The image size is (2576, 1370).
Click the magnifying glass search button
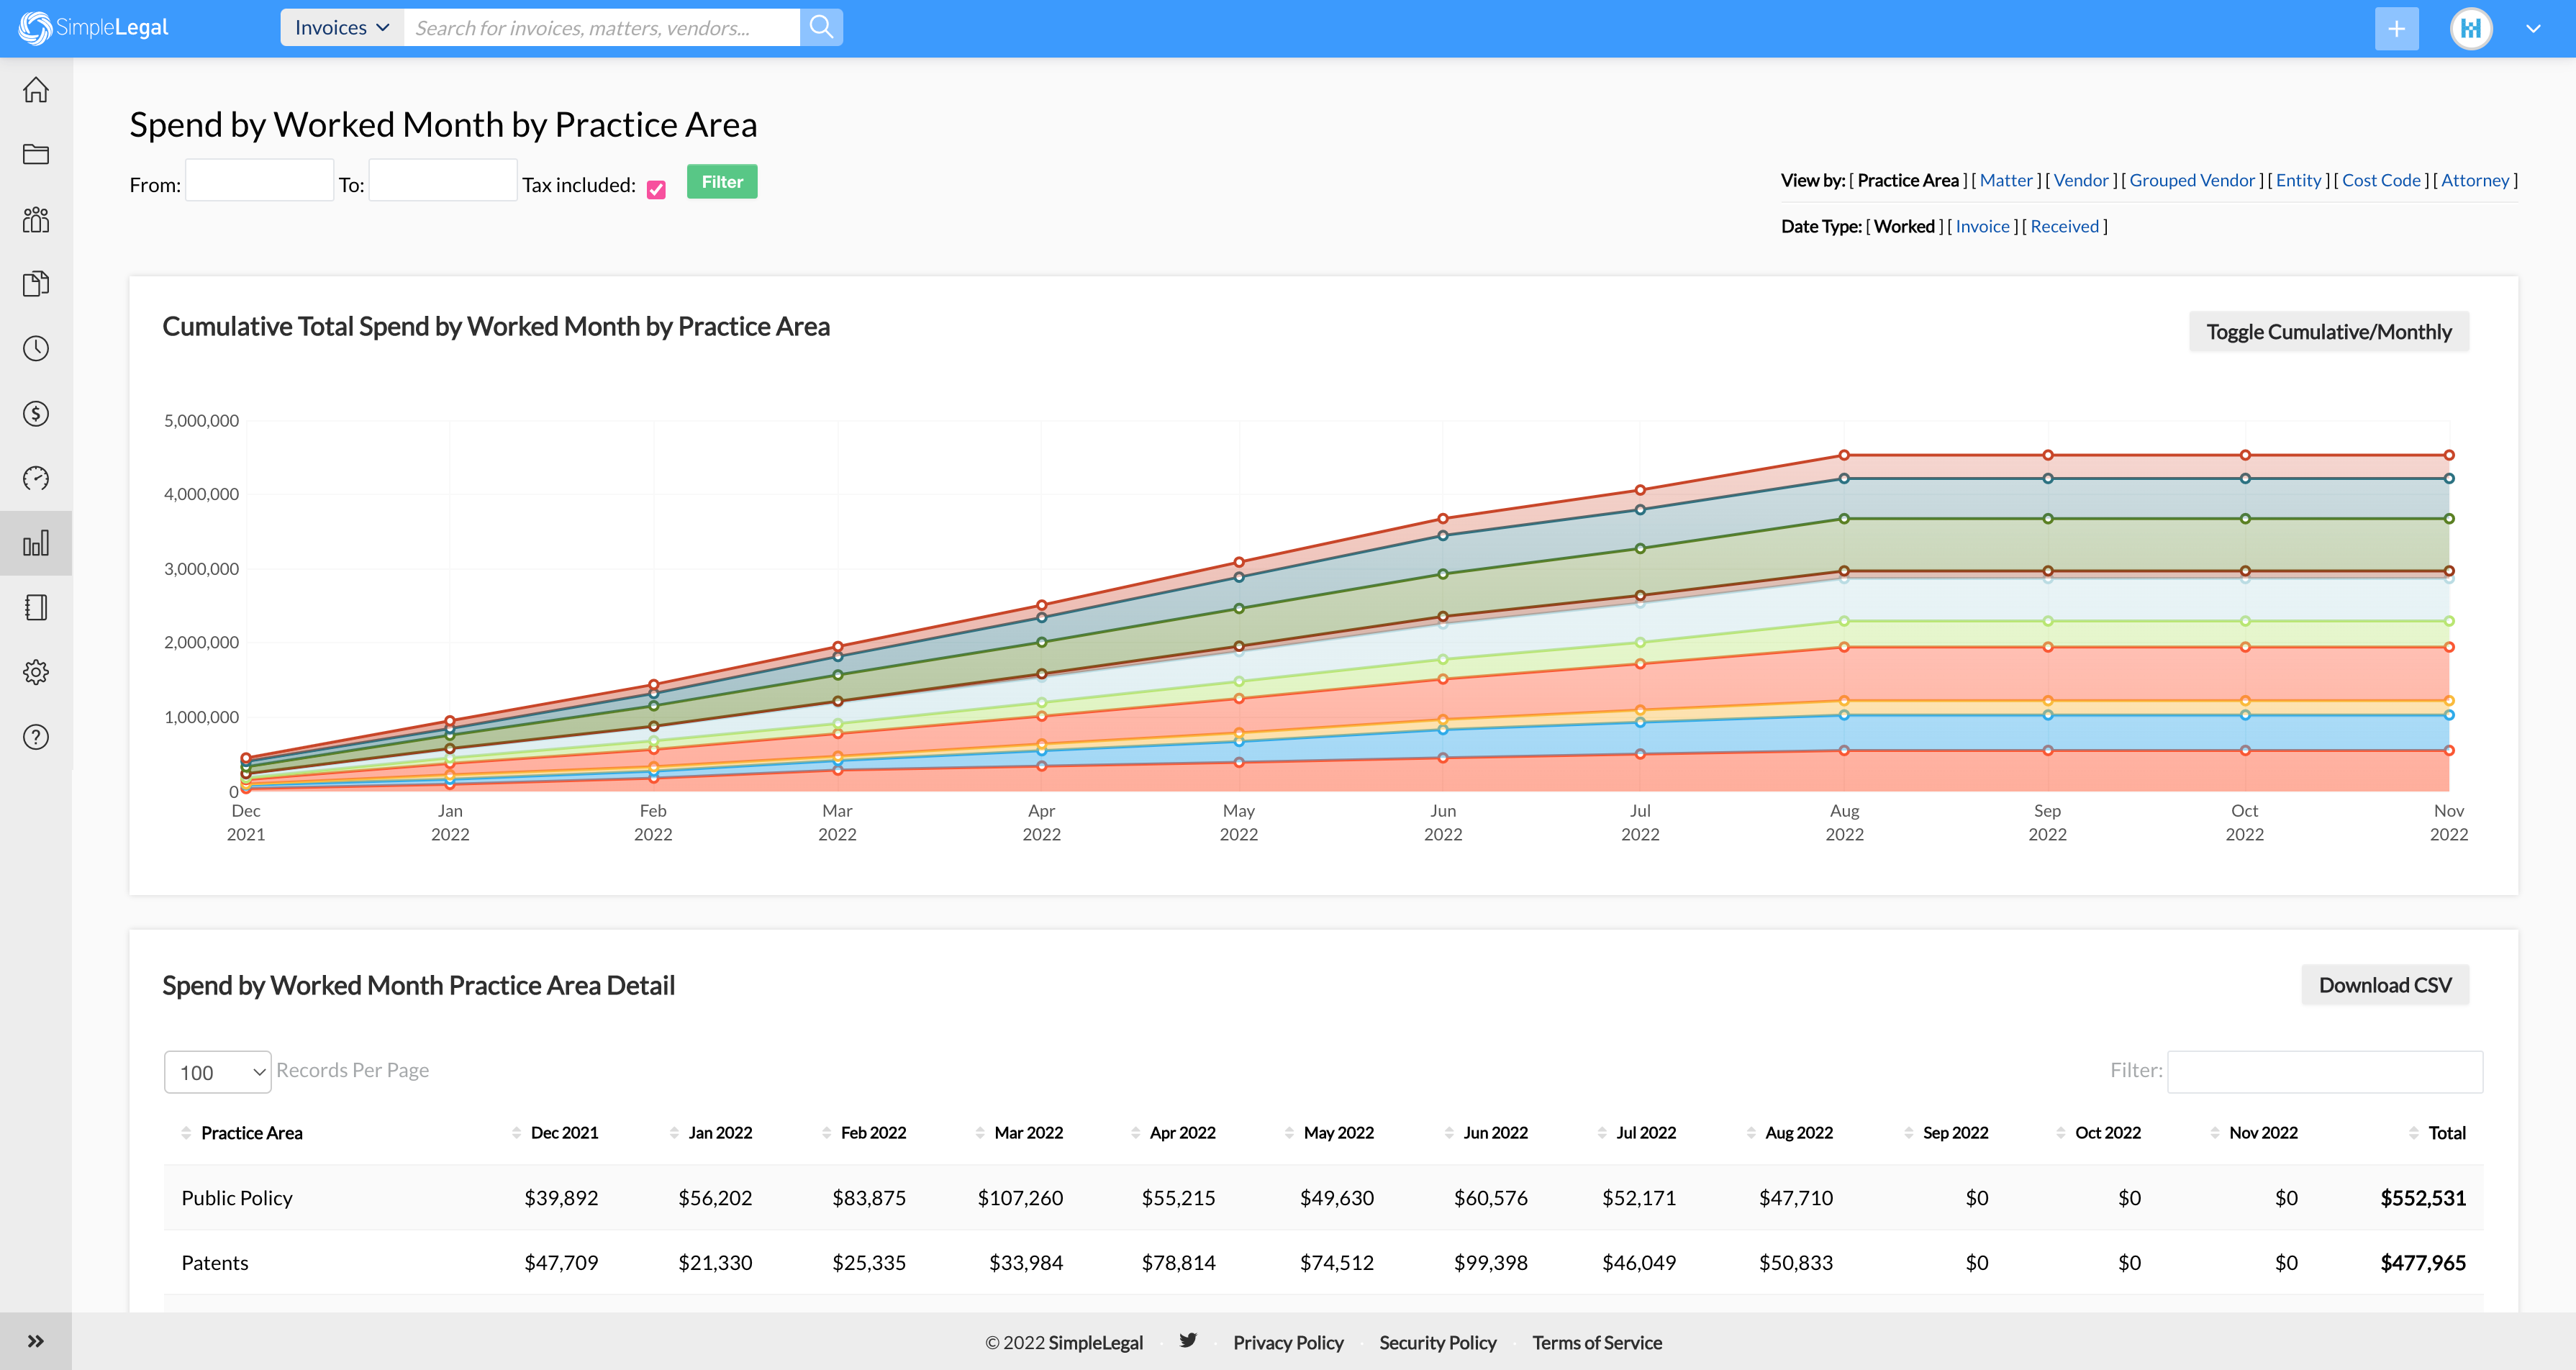click(821, 27)
